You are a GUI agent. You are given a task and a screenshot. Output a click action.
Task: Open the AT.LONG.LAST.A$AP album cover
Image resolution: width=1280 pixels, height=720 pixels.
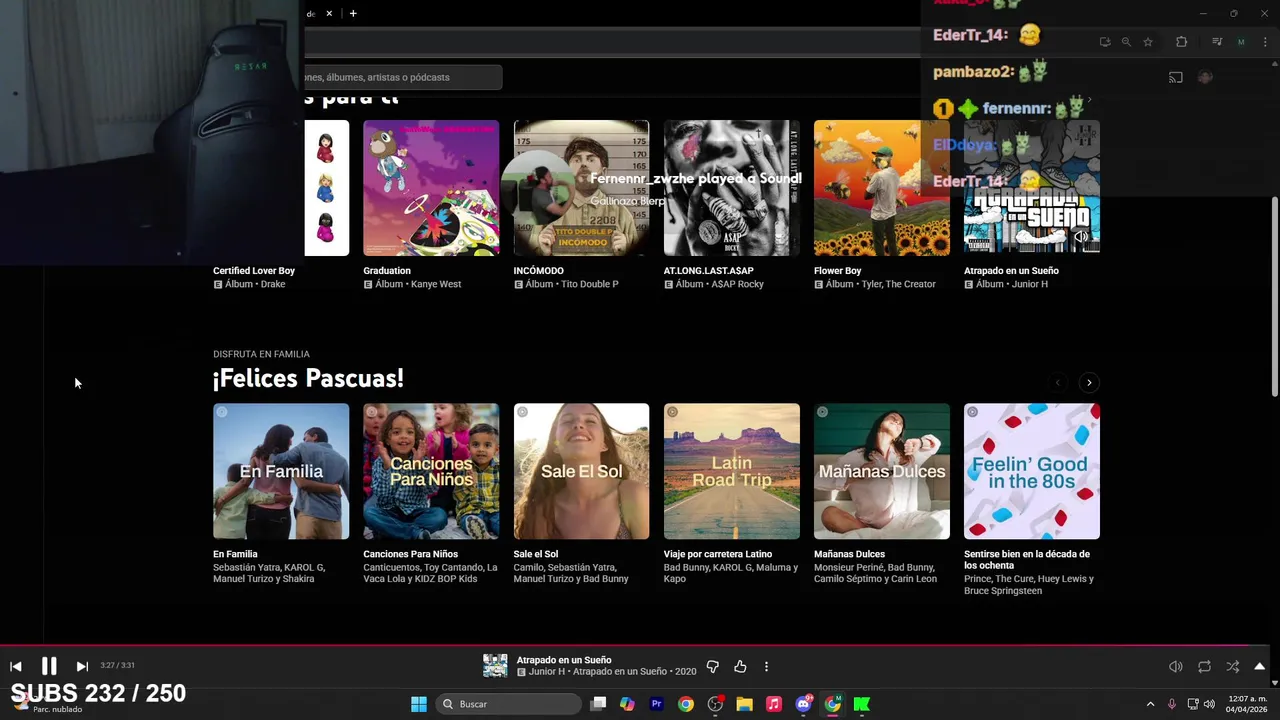732,188
